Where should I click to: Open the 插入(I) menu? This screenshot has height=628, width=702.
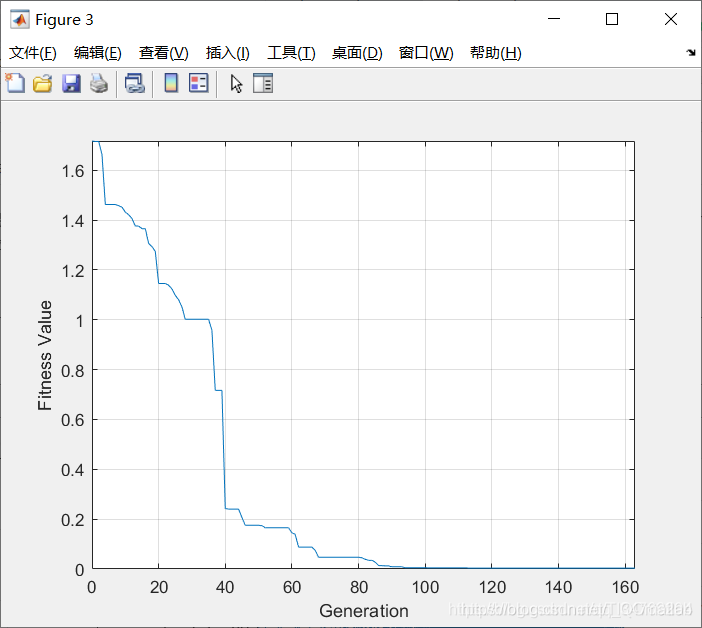coord(227,53)
